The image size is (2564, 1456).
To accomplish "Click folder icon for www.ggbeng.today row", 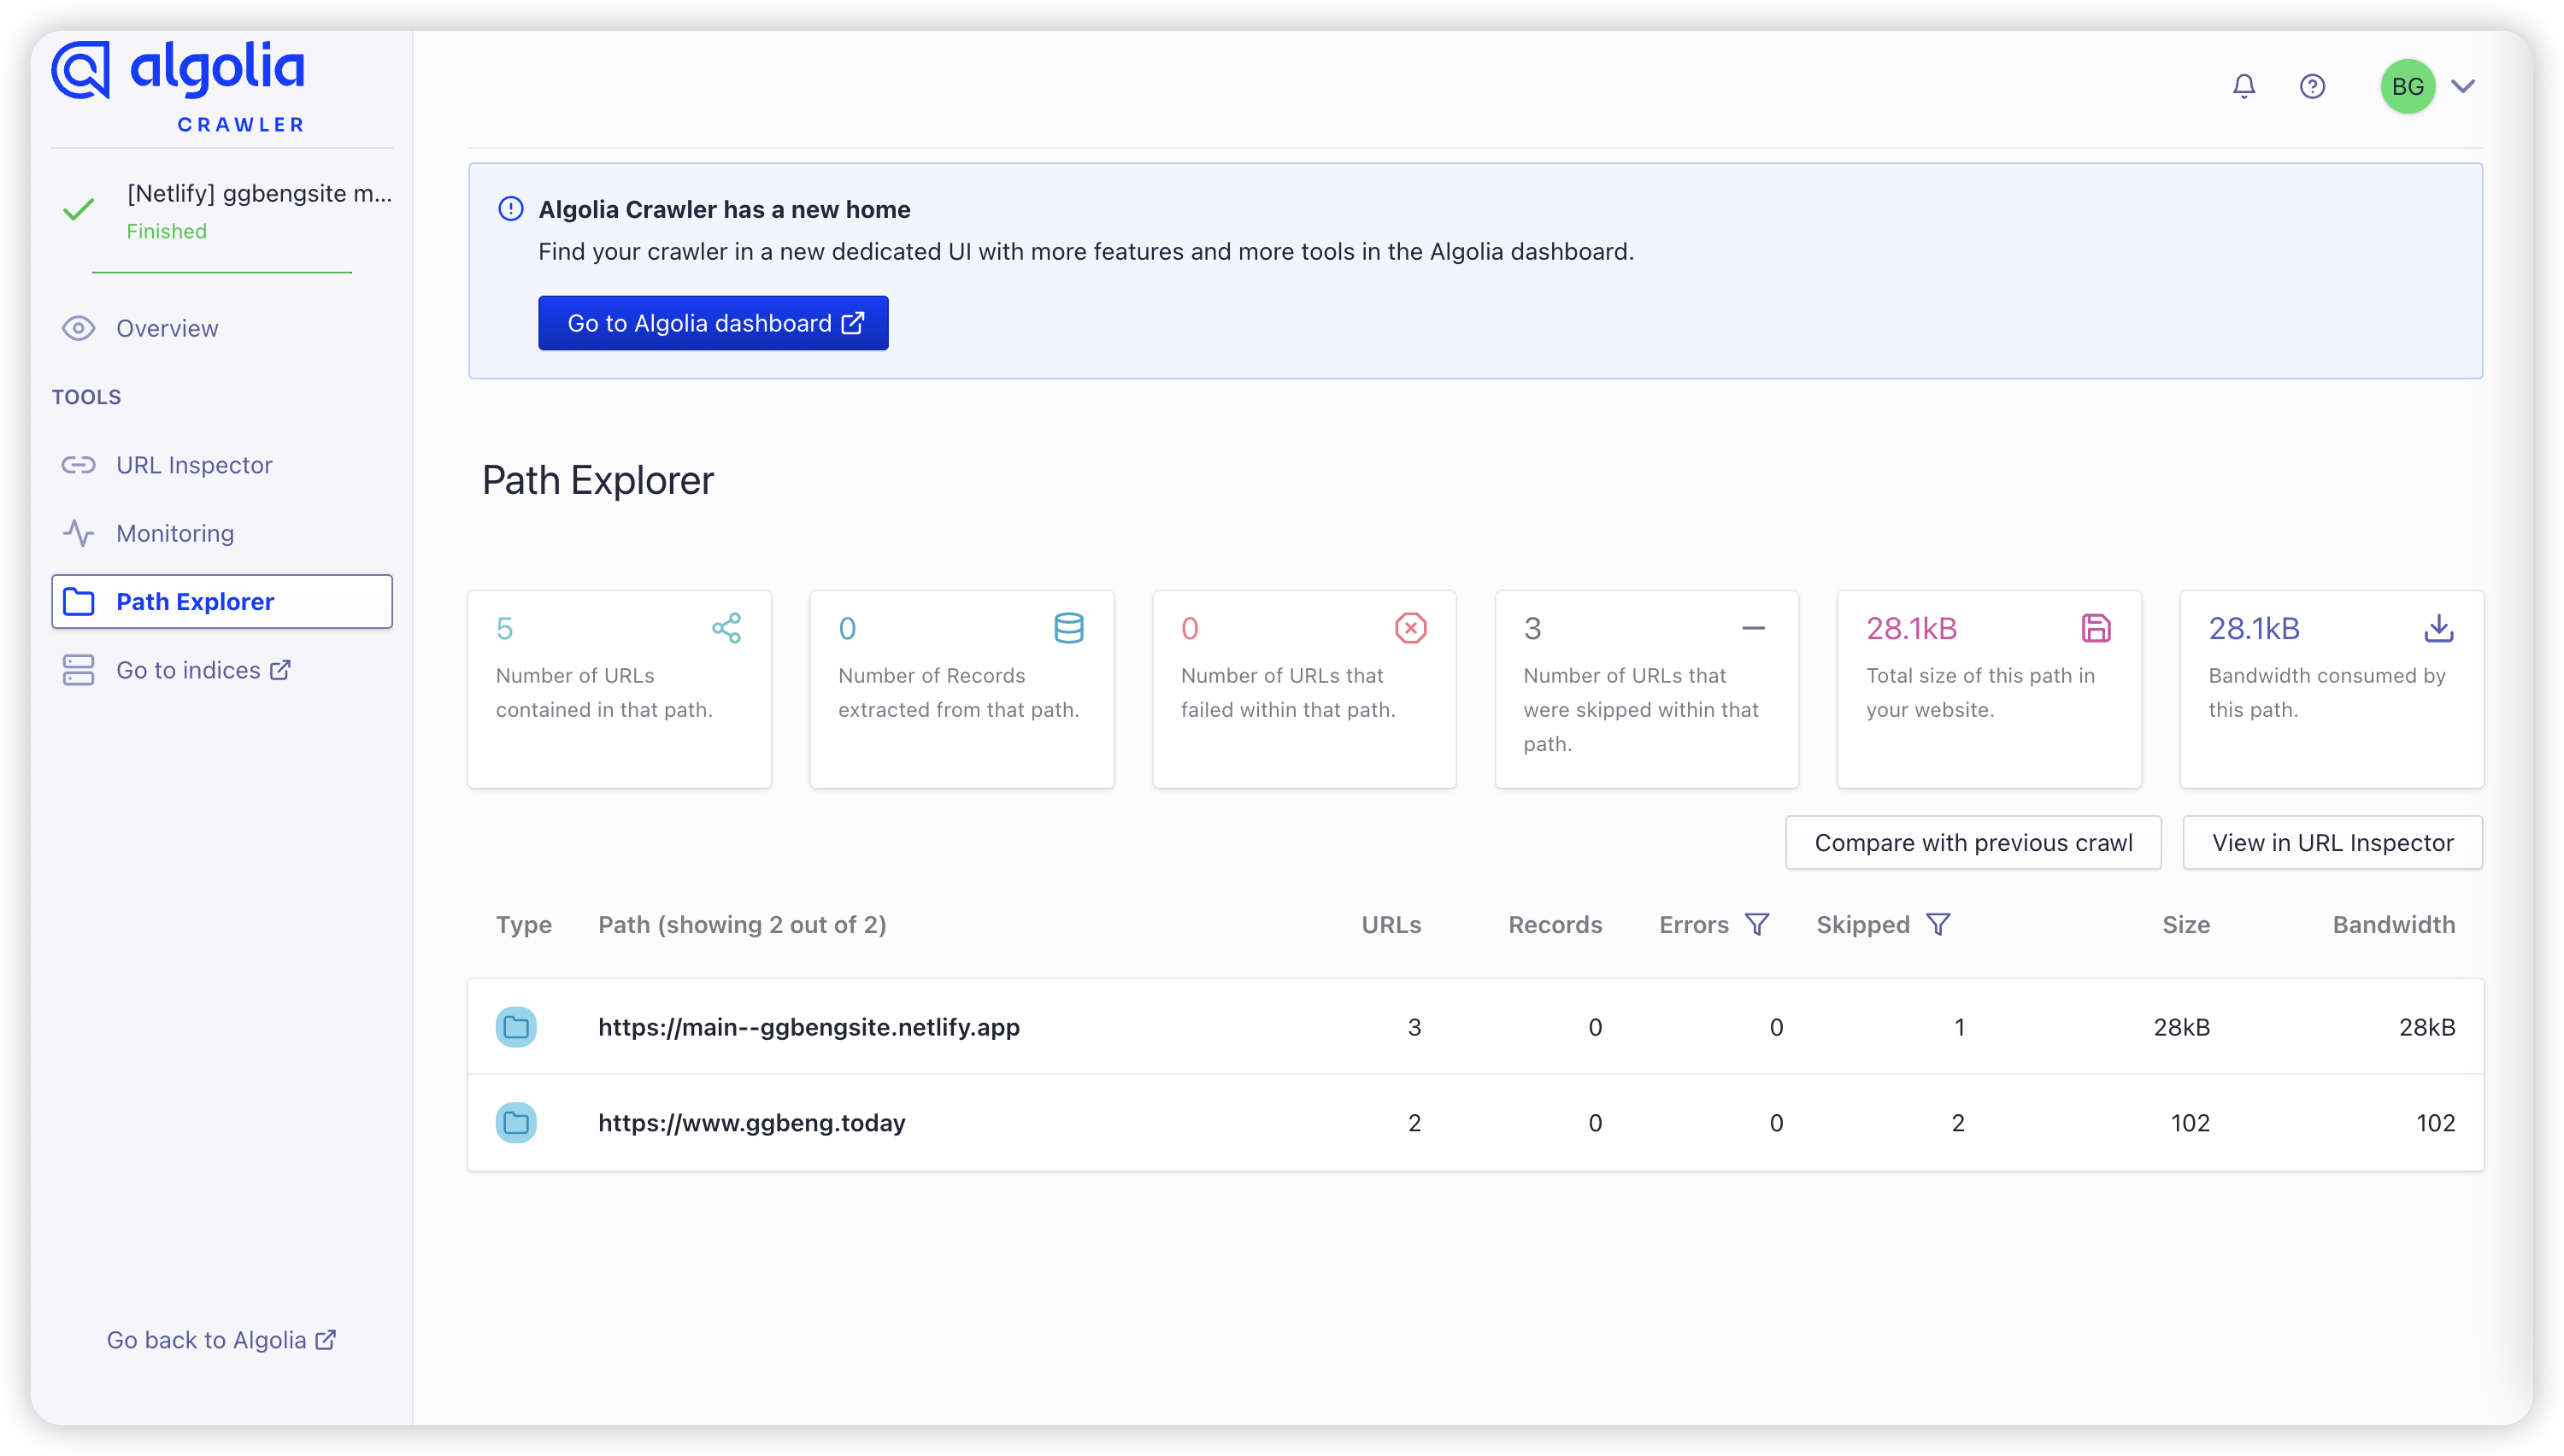I will 516,1123.
